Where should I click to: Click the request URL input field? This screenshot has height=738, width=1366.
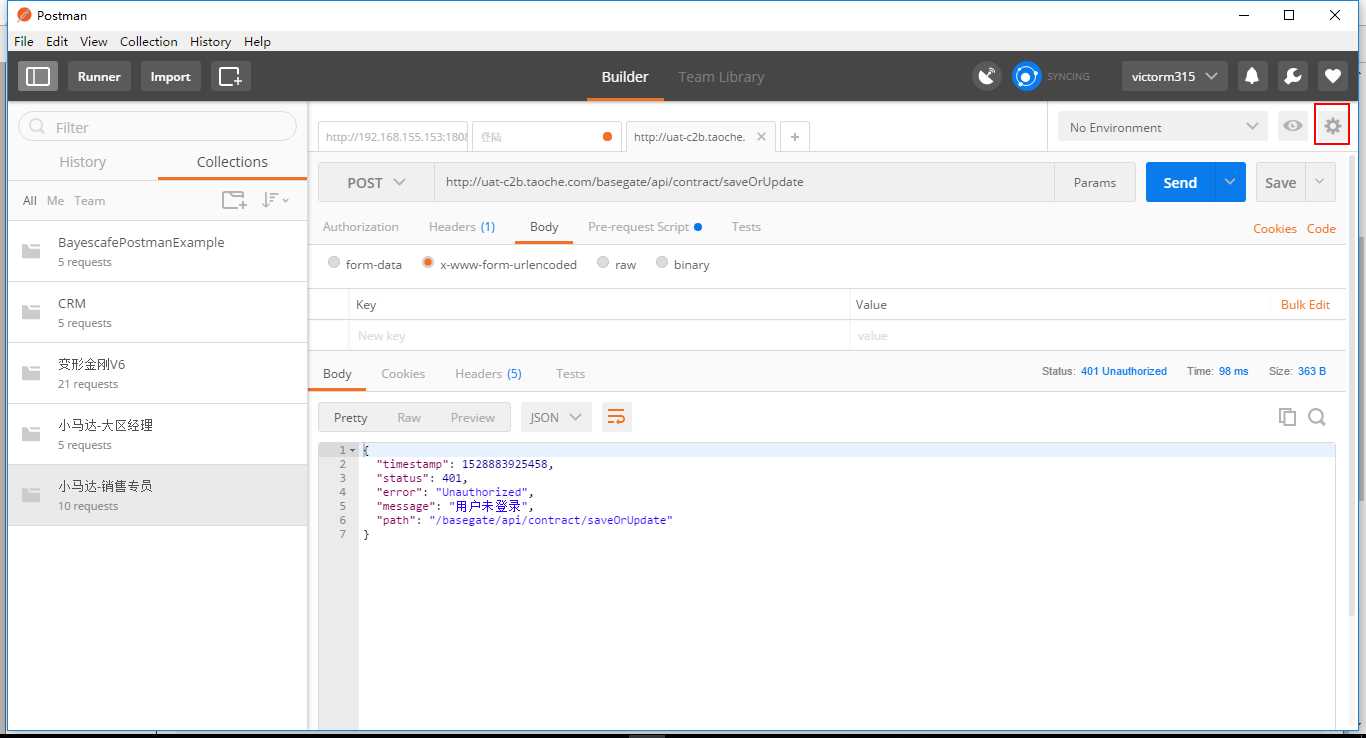pos(744,182)
